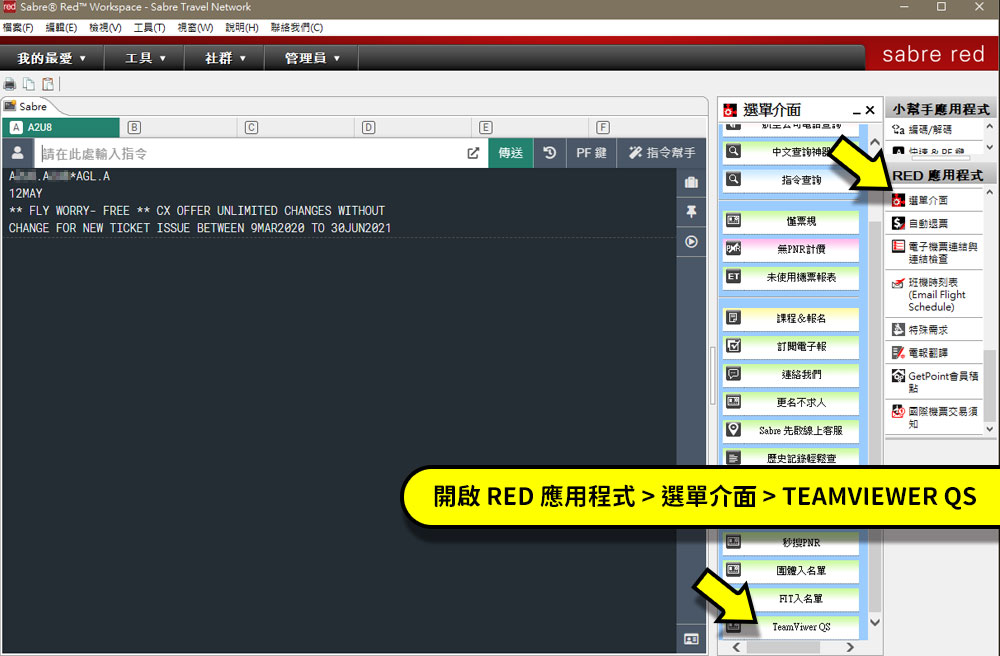
Task: Expand 管理員 dropdown
Action: tap(312, 58)
